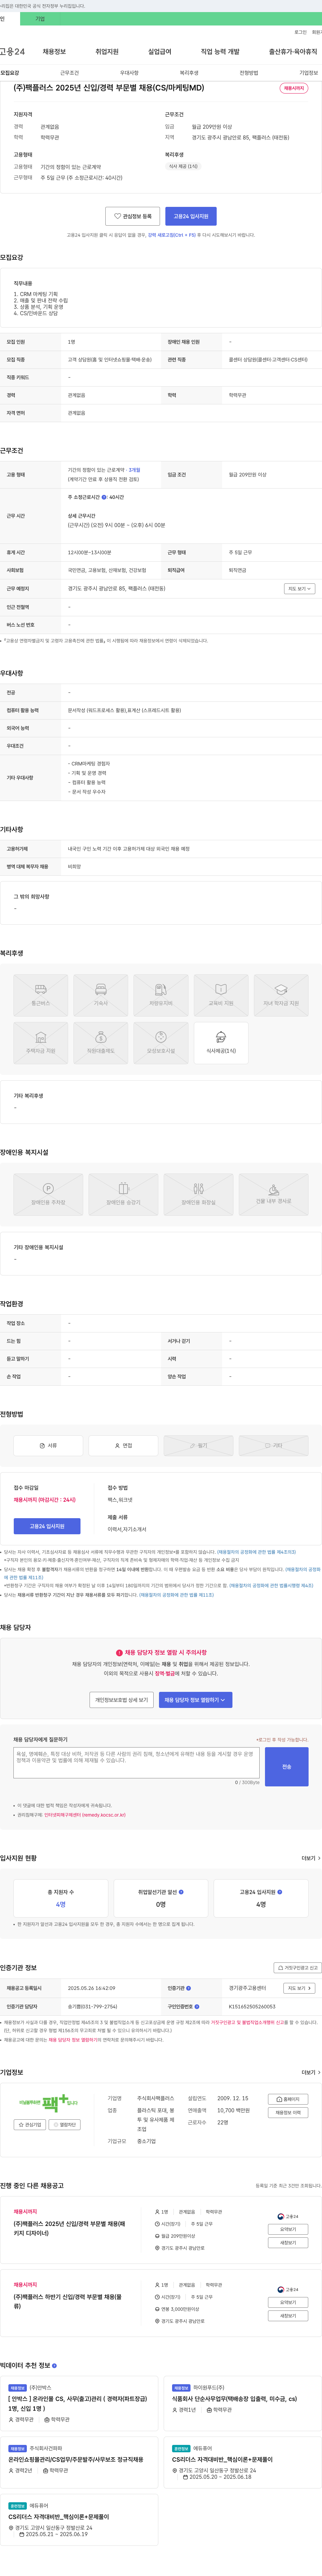Select the 주택자금 지원 welfare icon card
The height and width of the screenshot is (2576, 322).
click(x=41, y=1043)
